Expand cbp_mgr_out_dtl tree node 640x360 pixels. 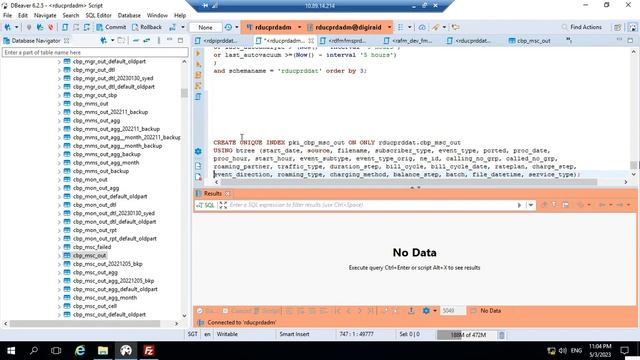coord(59,70)
